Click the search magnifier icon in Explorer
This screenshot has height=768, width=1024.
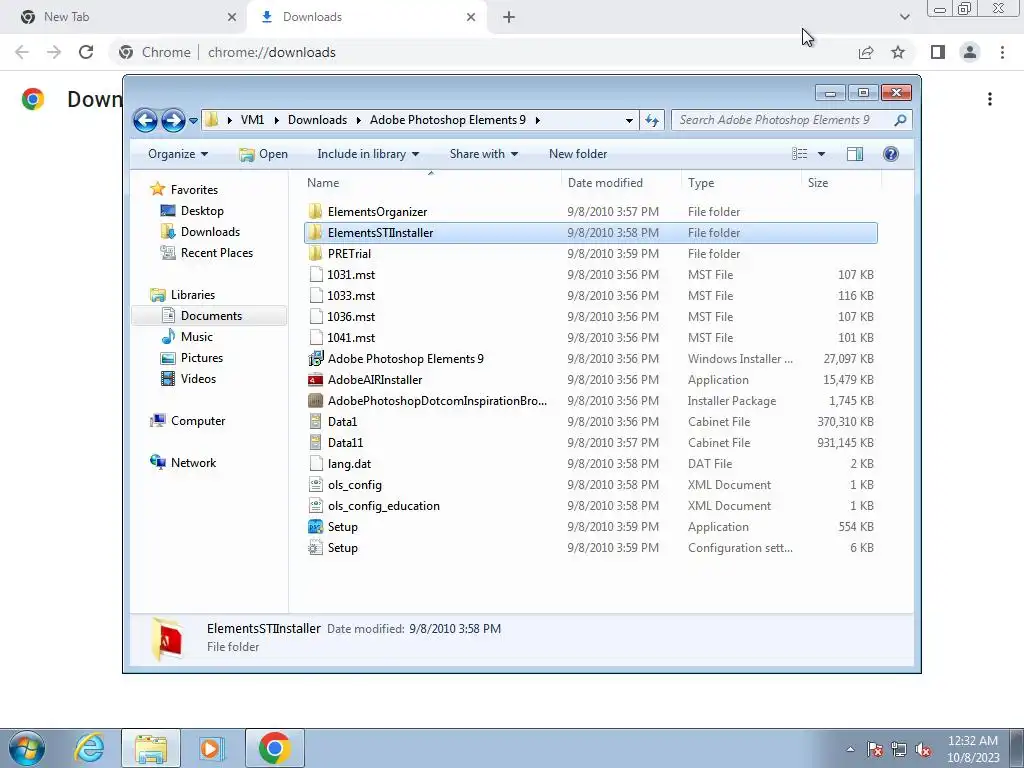coord(900,120)
